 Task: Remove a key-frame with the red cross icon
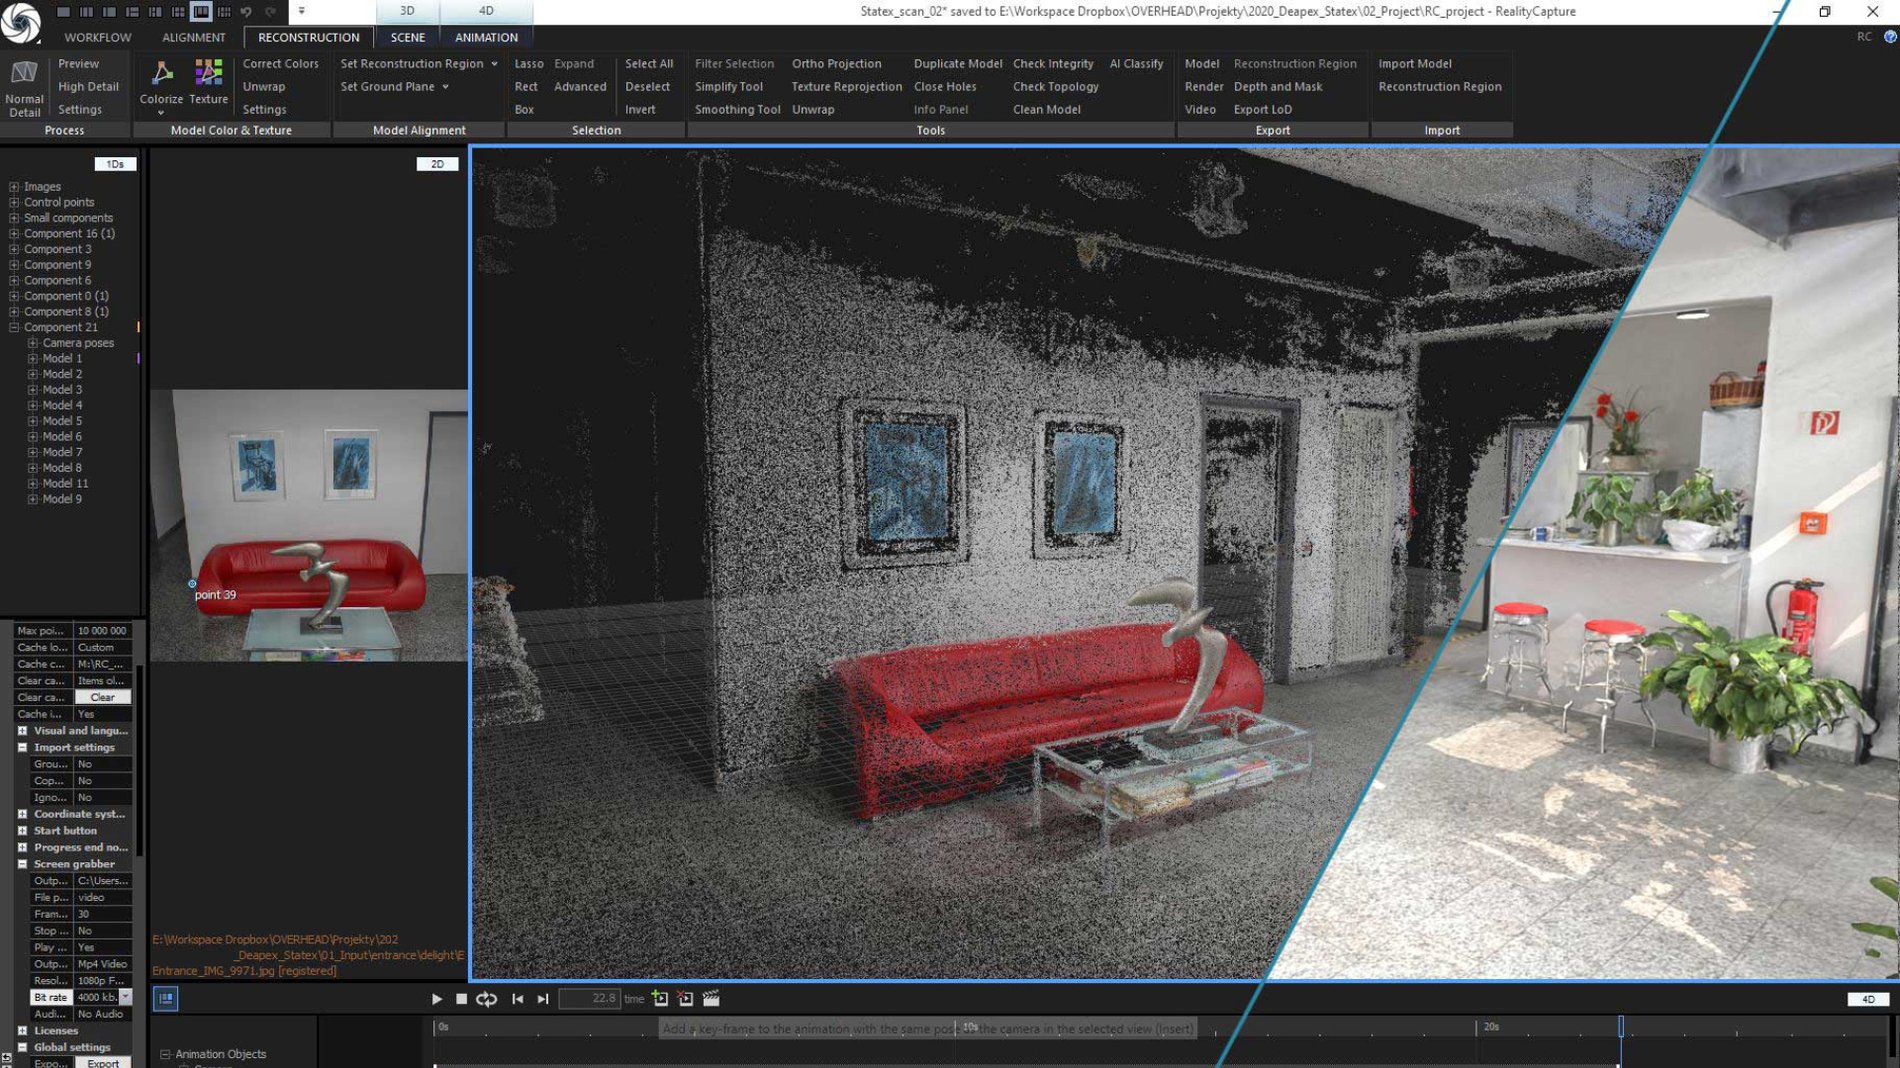[685, 998]
